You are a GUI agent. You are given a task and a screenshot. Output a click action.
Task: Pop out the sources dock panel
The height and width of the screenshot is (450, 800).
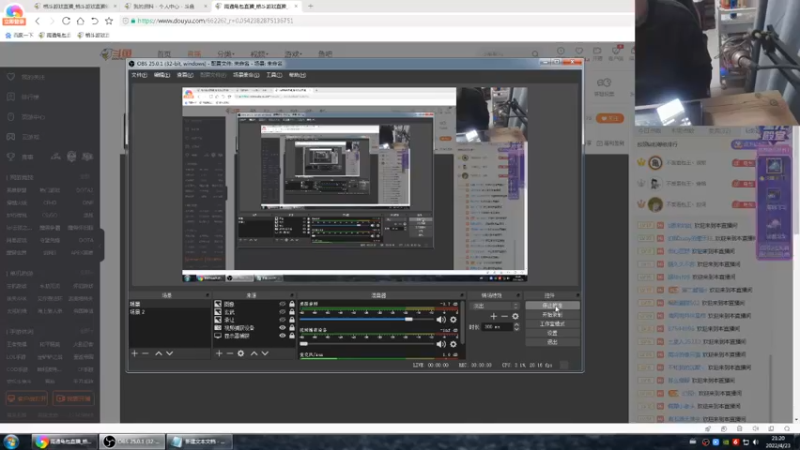click(x=292, y=295)
